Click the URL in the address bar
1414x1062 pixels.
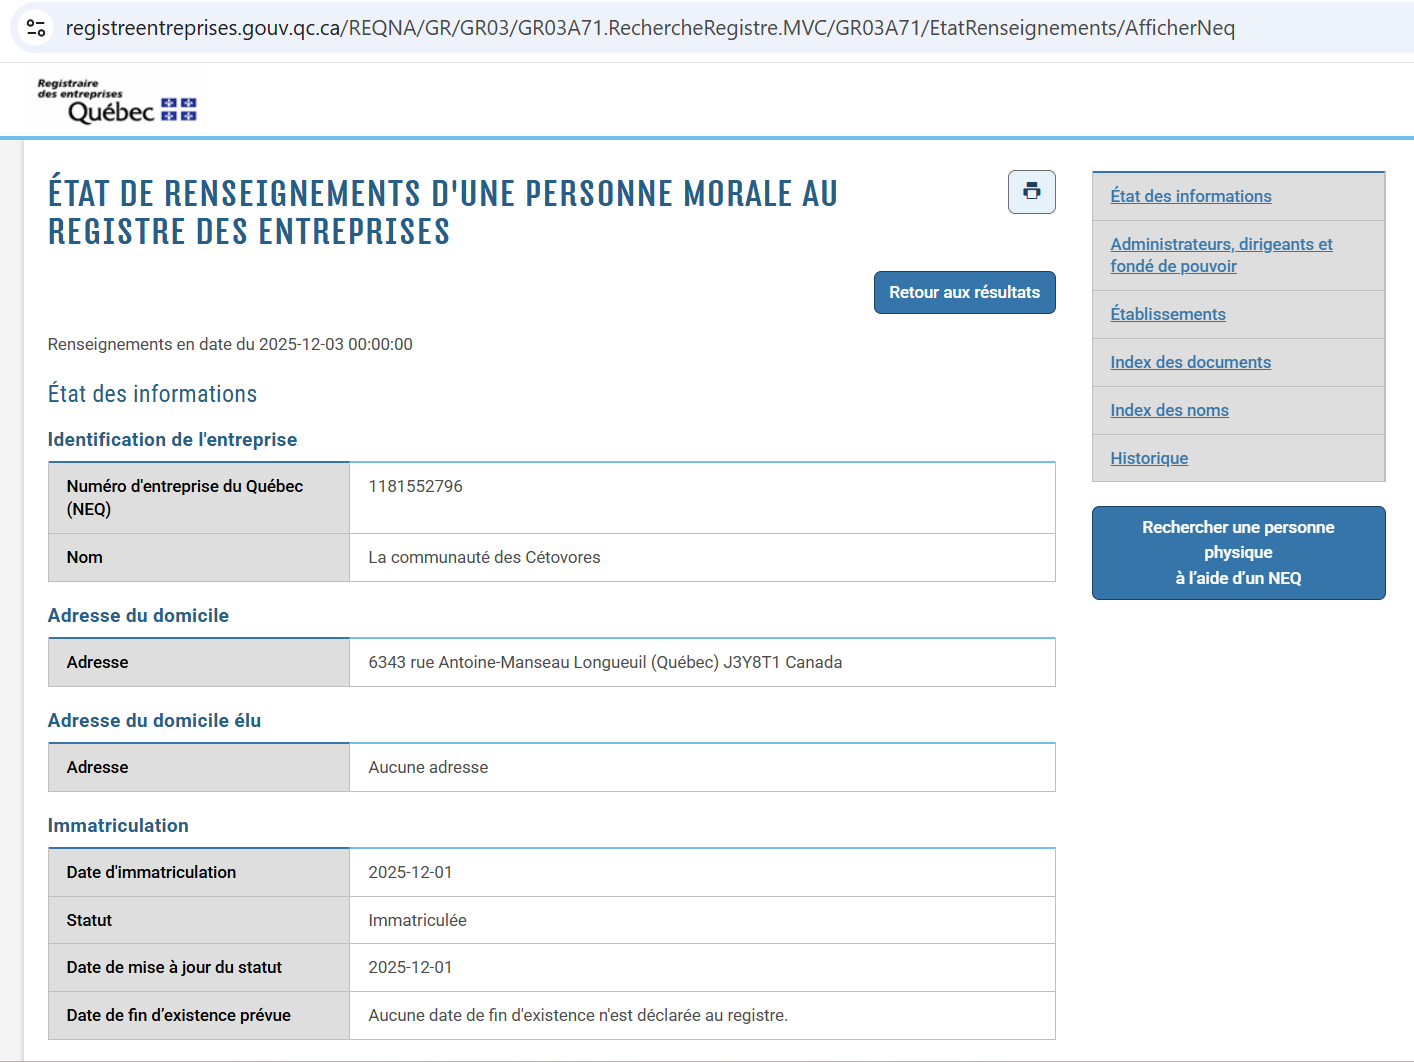pyautogui.click(x=650, y=28)
